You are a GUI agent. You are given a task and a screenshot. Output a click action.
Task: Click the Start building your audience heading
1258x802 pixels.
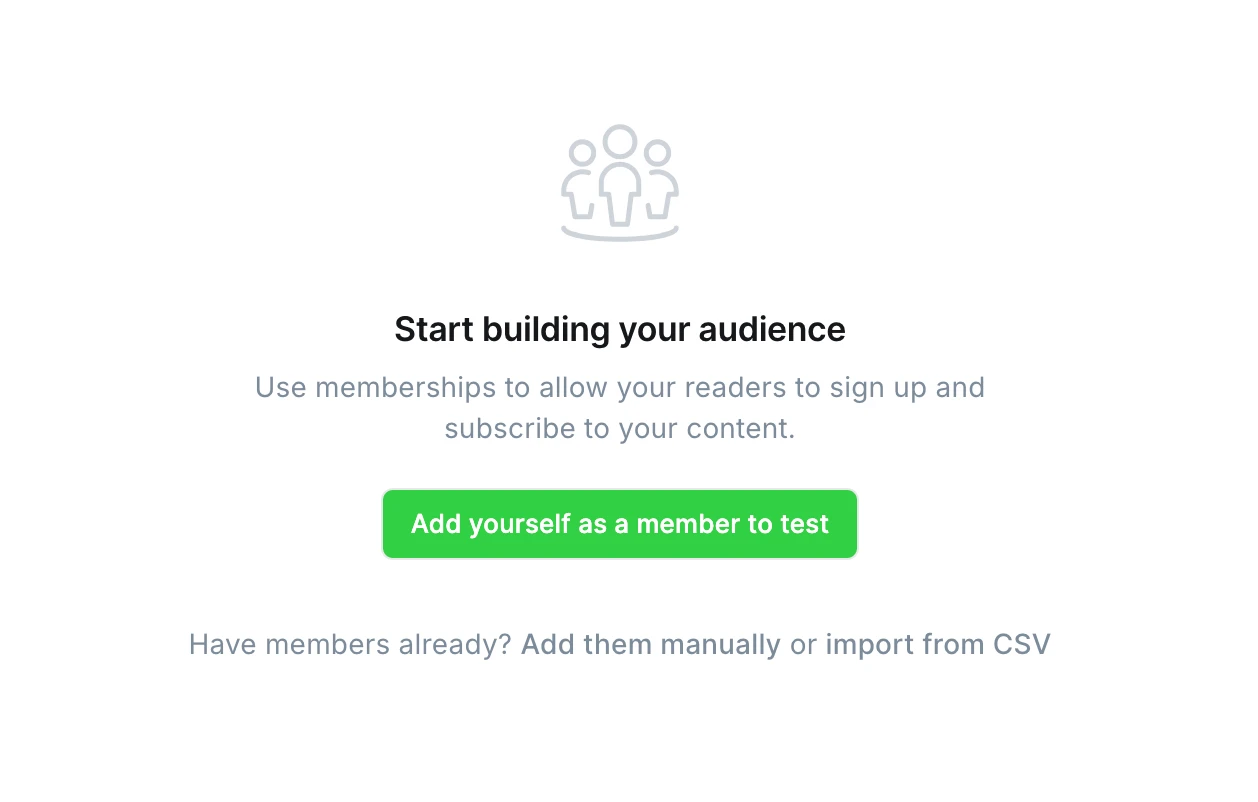[620, 329]
